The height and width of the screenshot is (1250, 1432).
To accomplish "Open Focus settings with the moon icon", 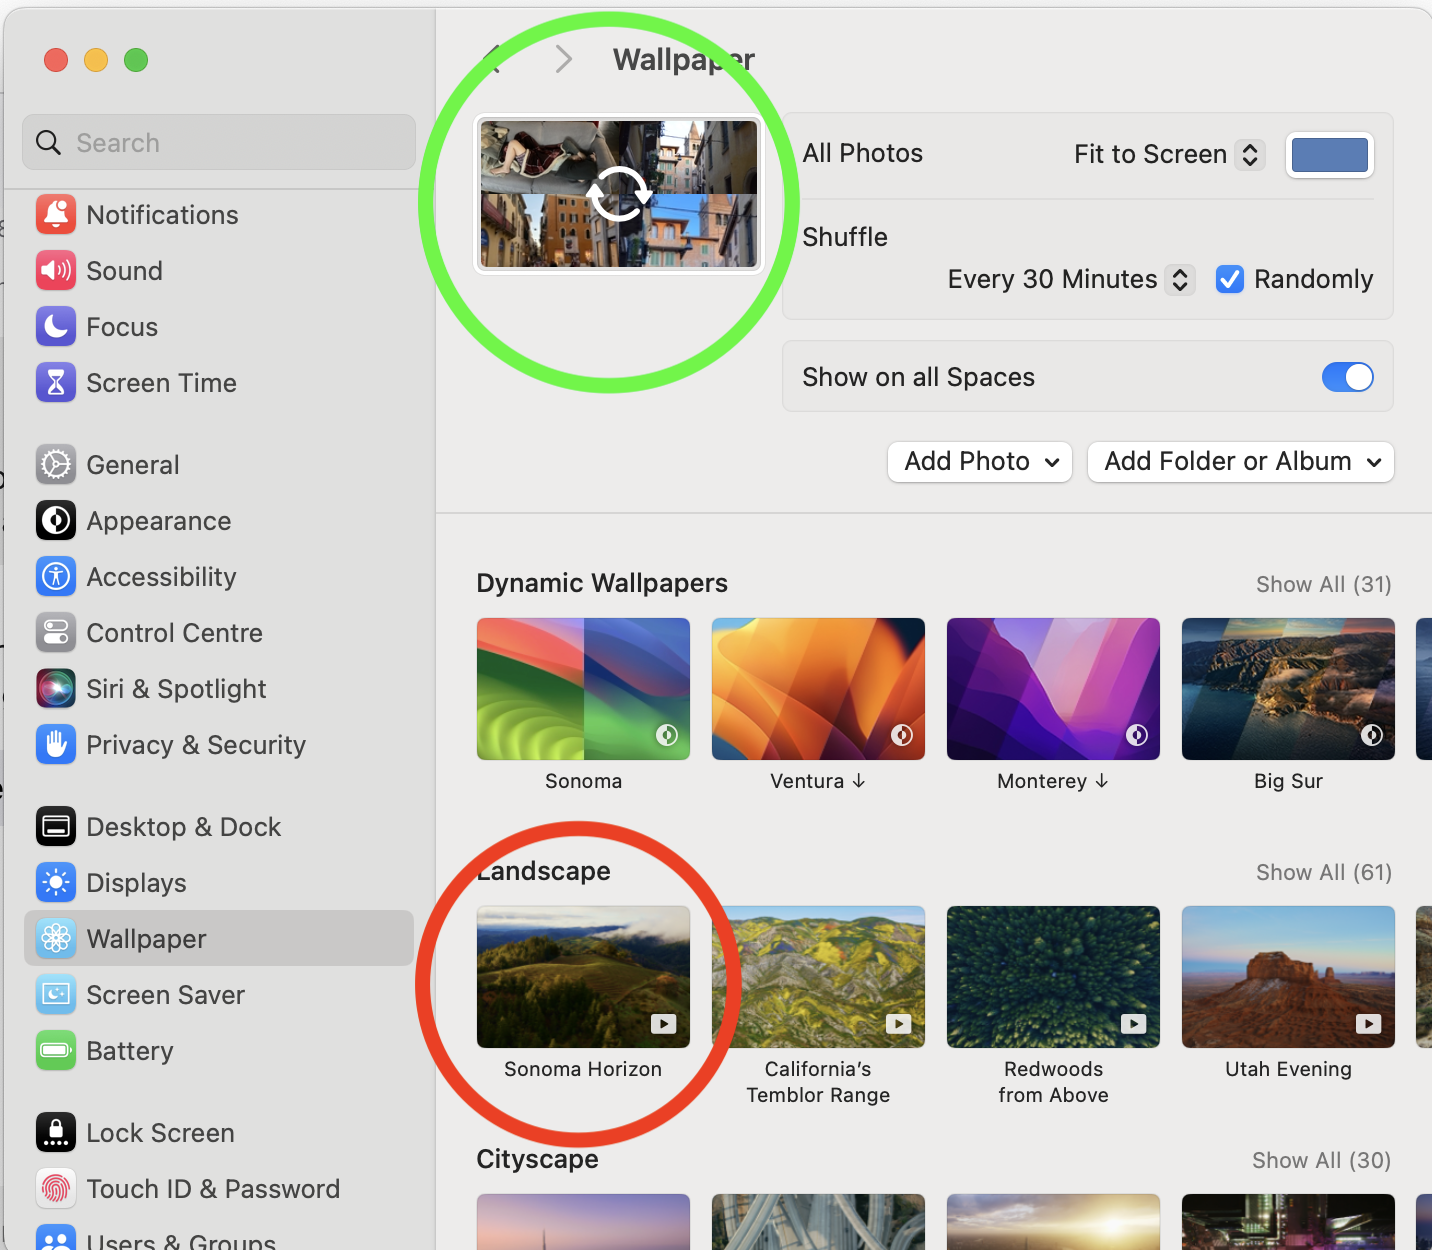I will tap(56, 326).
